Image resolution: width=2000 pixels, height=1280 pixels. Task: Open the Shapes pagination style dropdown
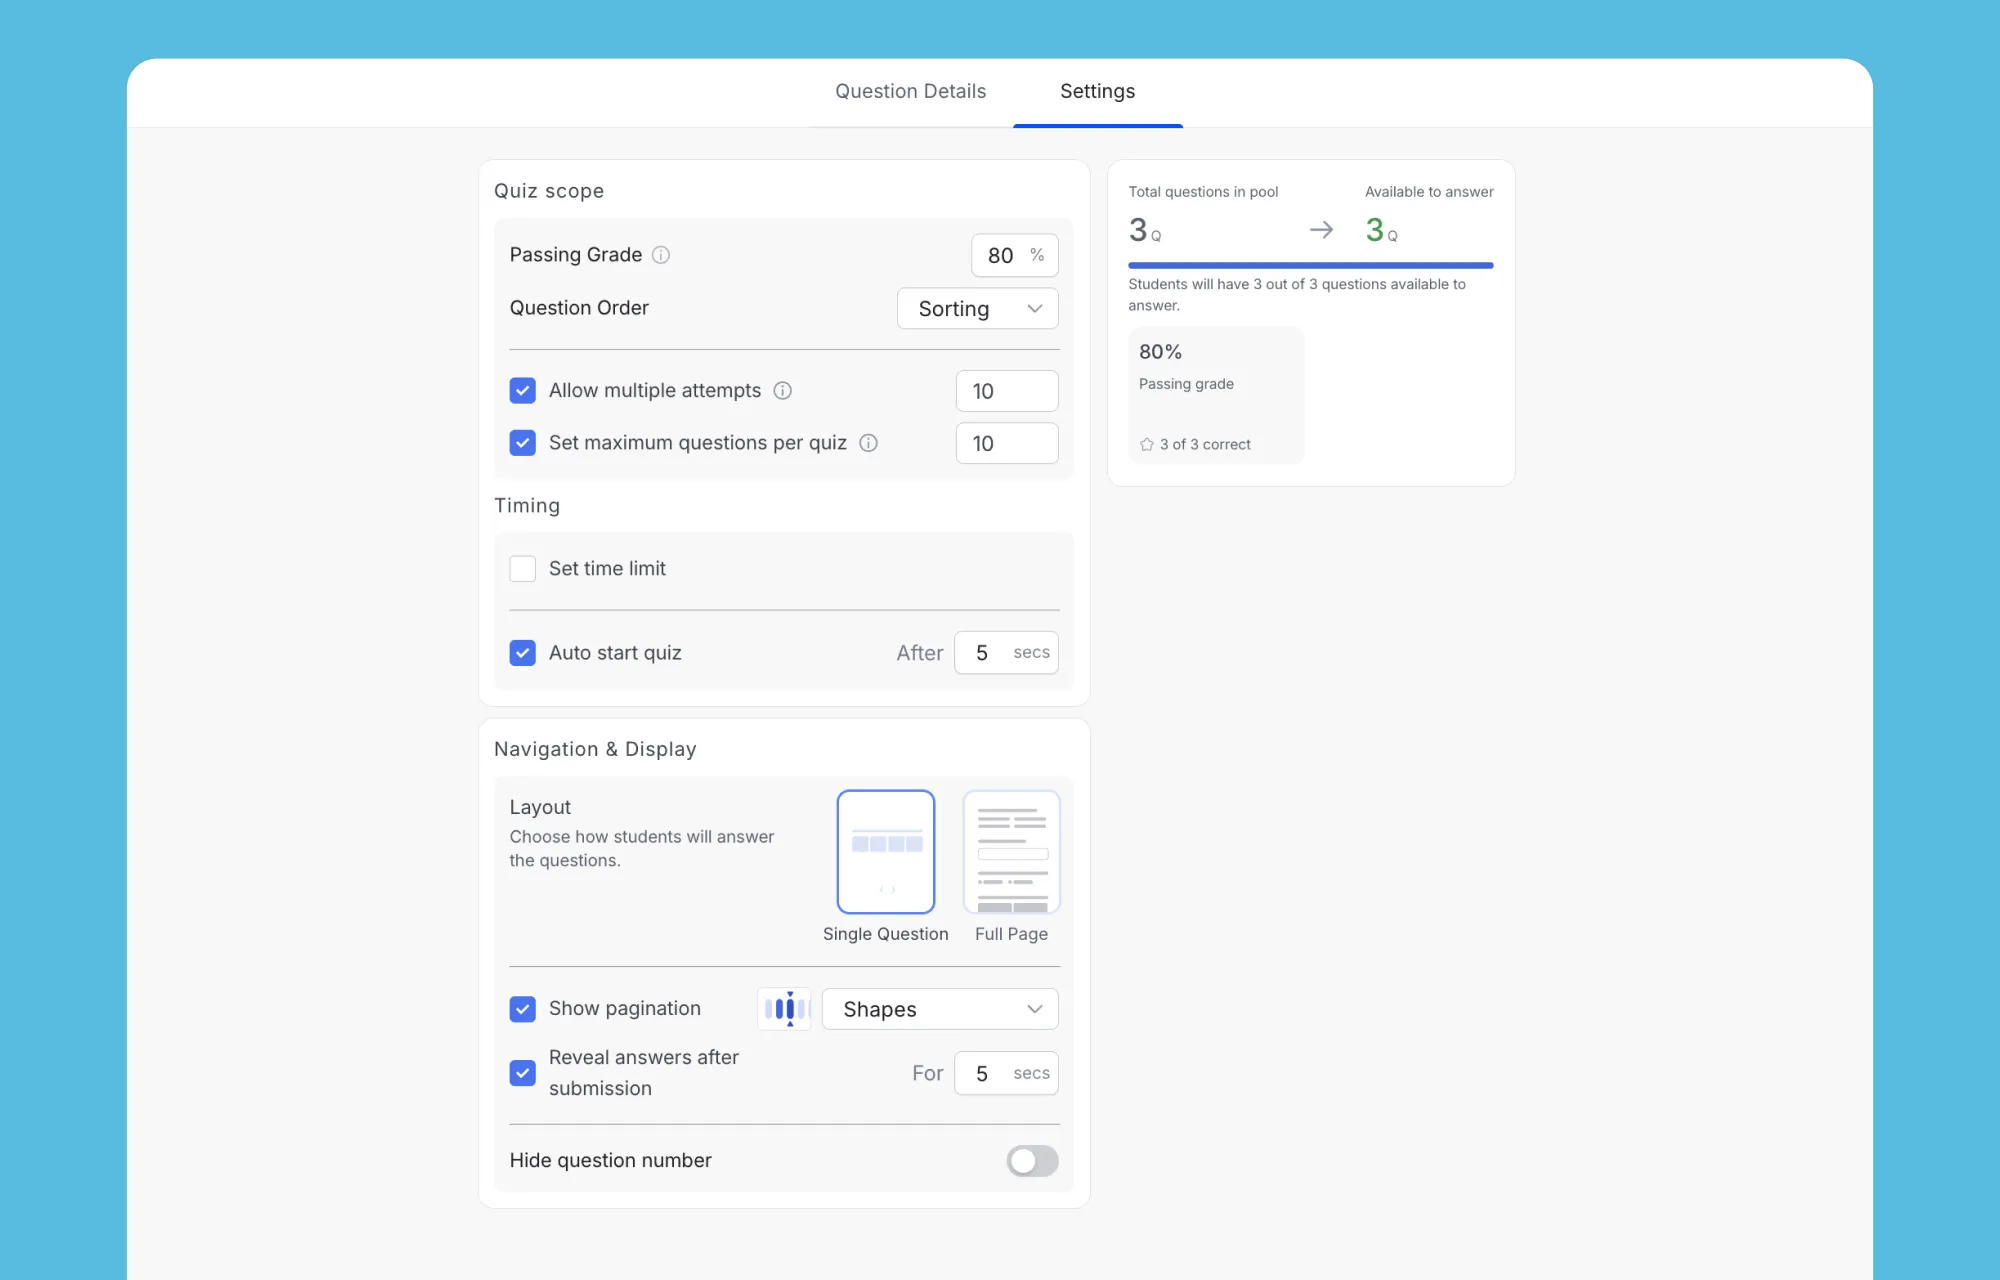coord(939,1009)
